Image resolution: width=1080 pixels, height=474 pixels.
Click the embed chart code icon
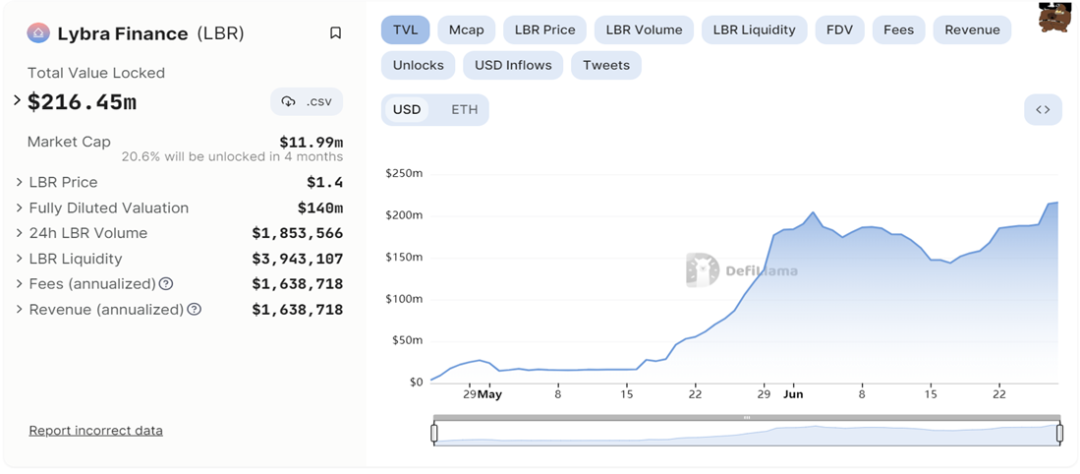(1042, 110)
